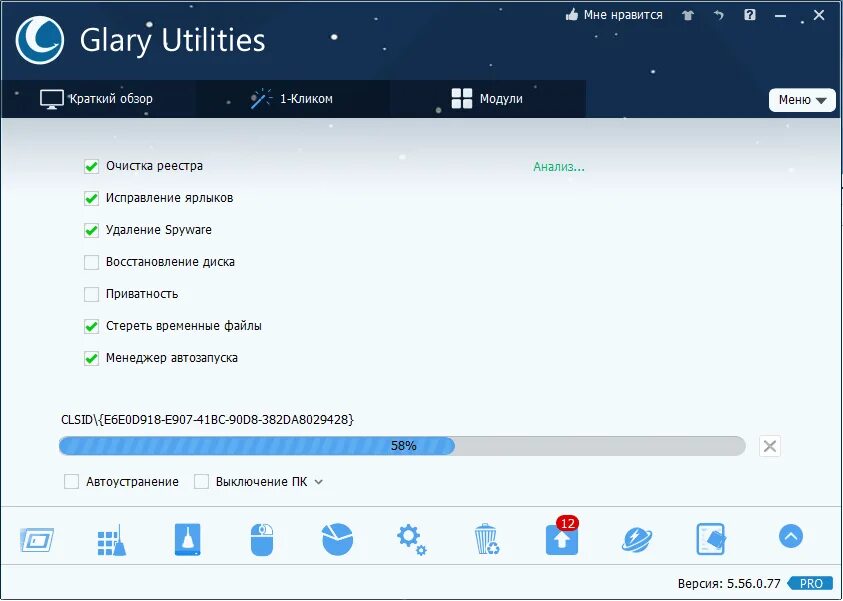Screen dimensions: 843x601
Task: Enable 'Восстановление диска' checkbox
Action: (x=91, y=262)
